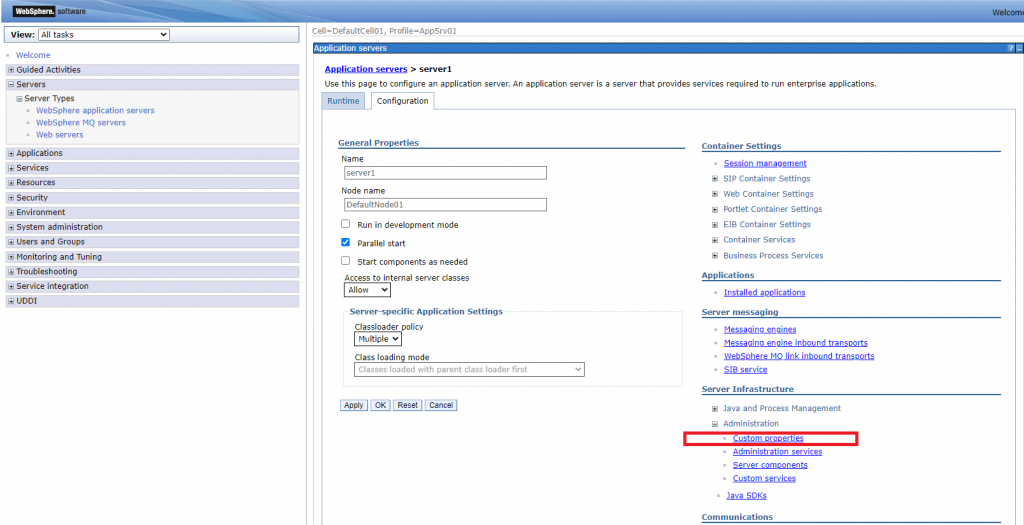Open SIB service link
The width and height of the screenshot is (1024, 525).
tap(745, 370)
